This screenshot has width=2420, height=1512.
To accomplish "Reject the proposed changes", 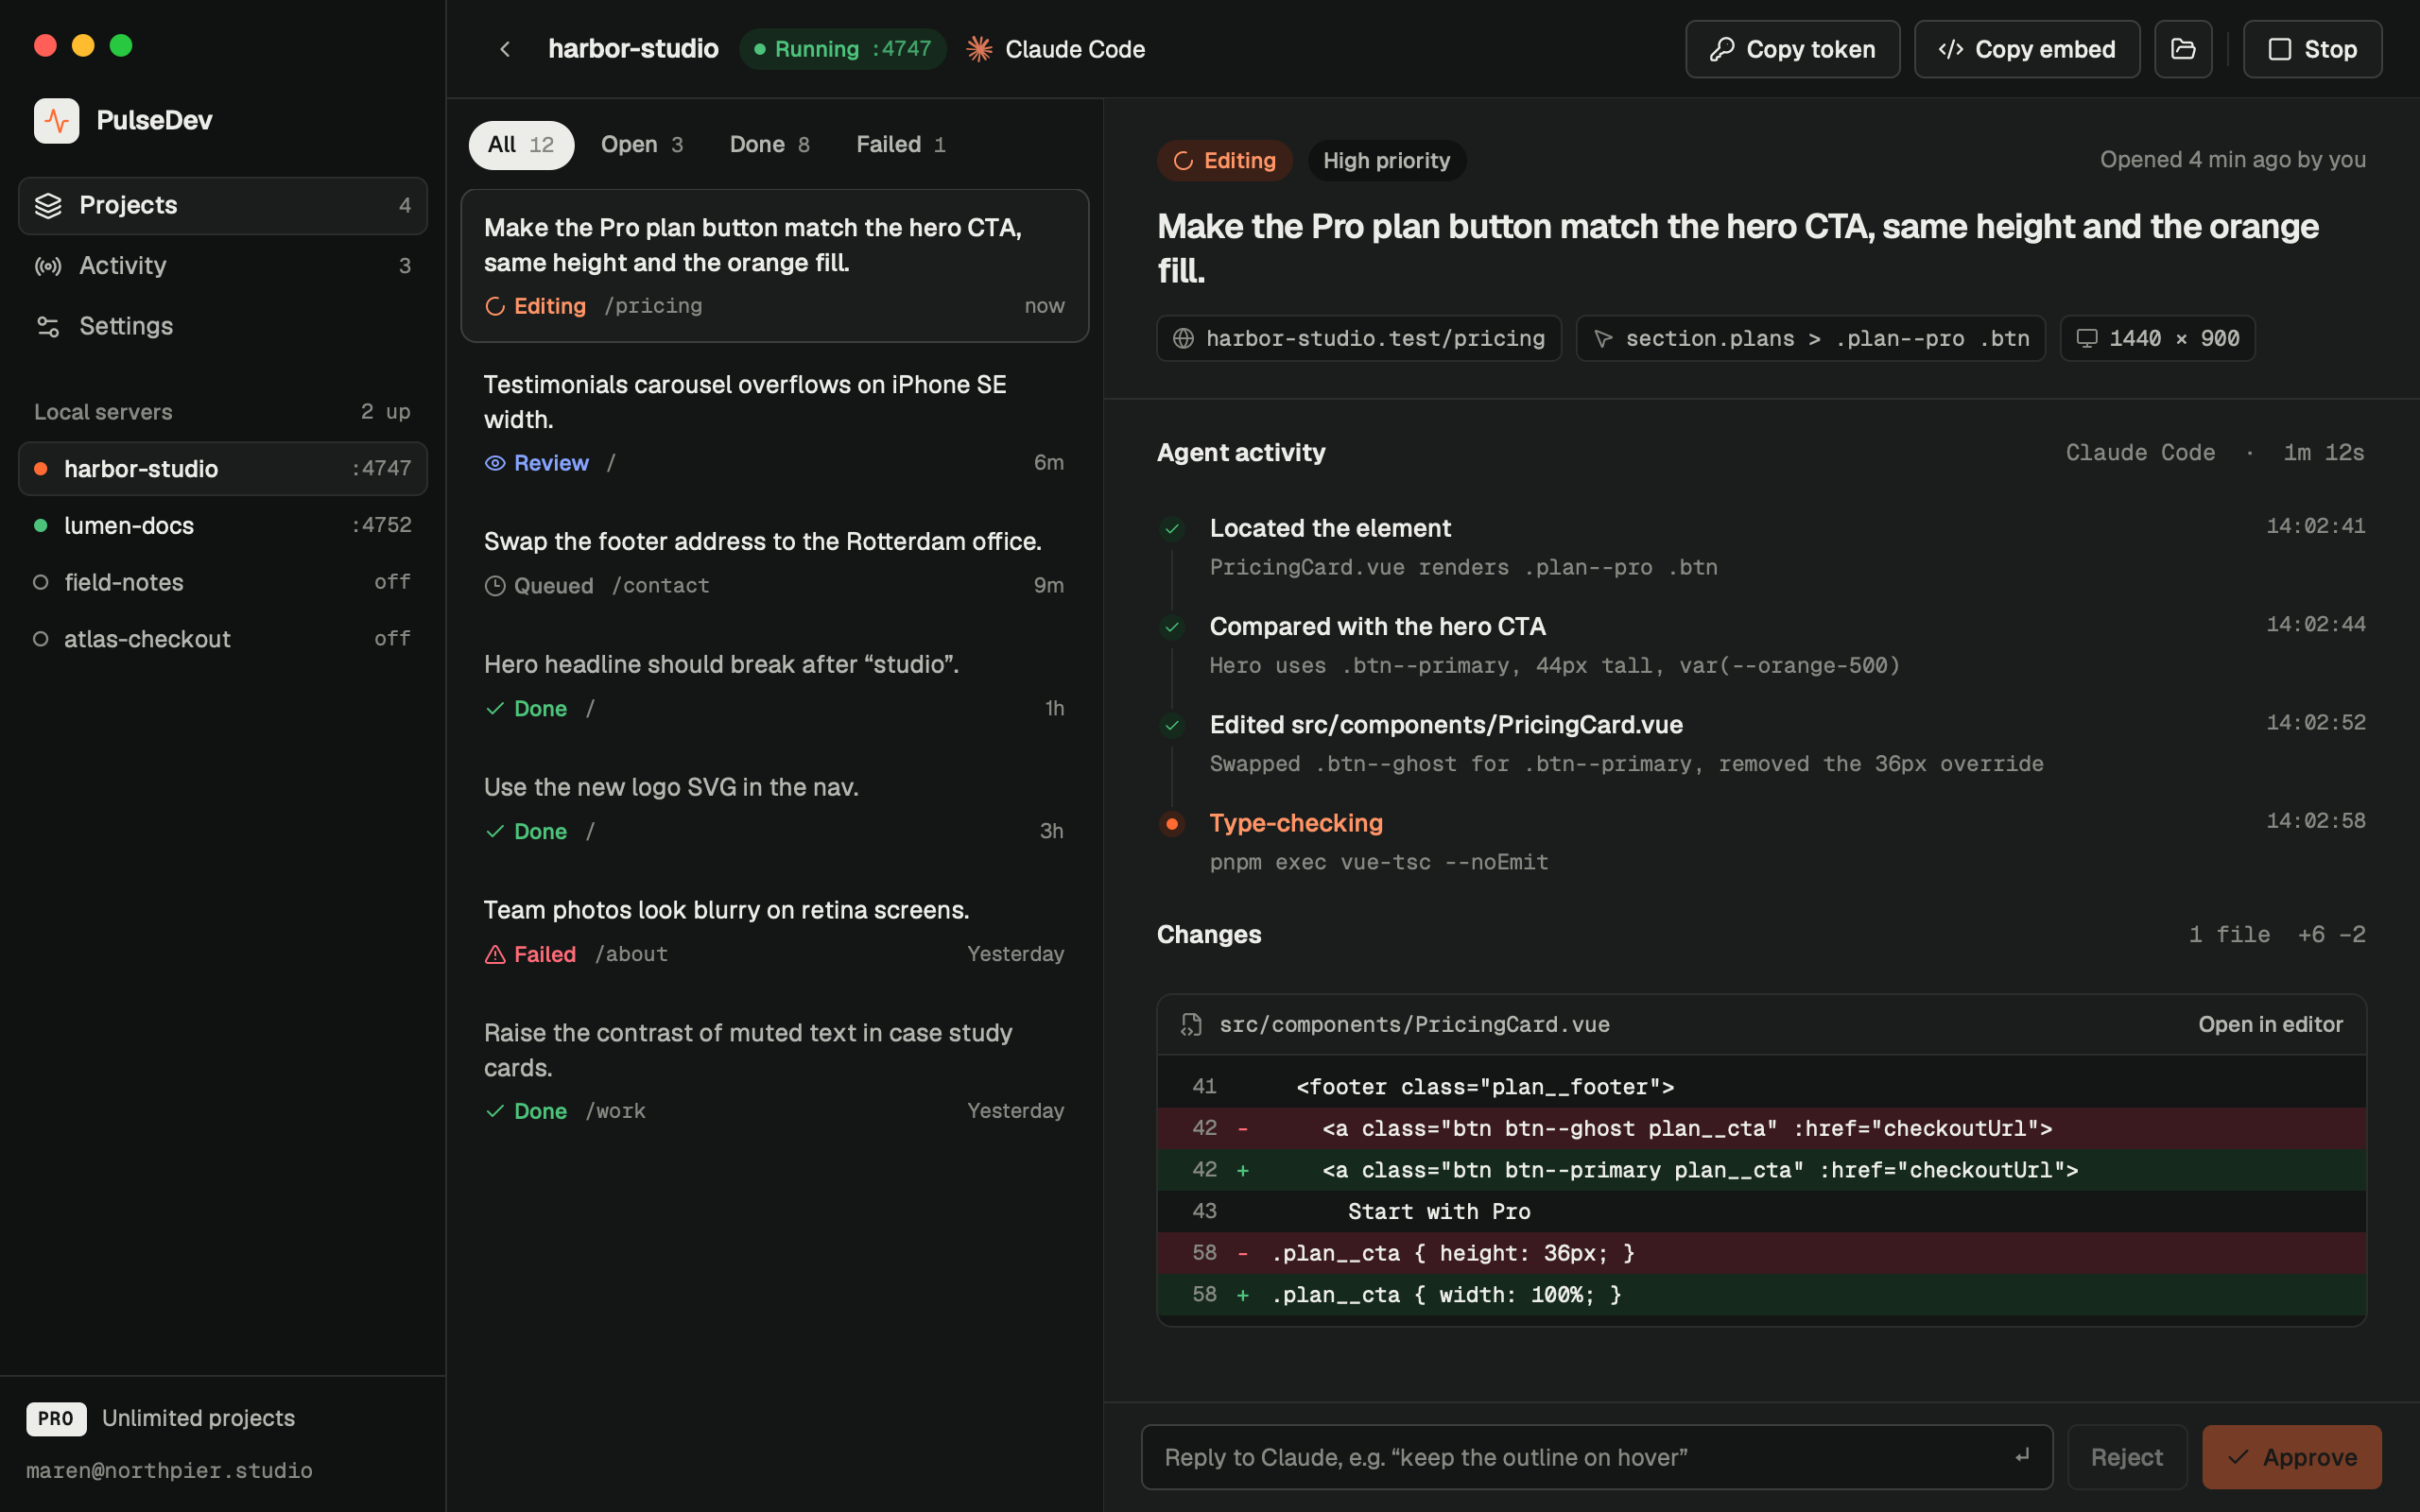I will tap(2127, 1457).
